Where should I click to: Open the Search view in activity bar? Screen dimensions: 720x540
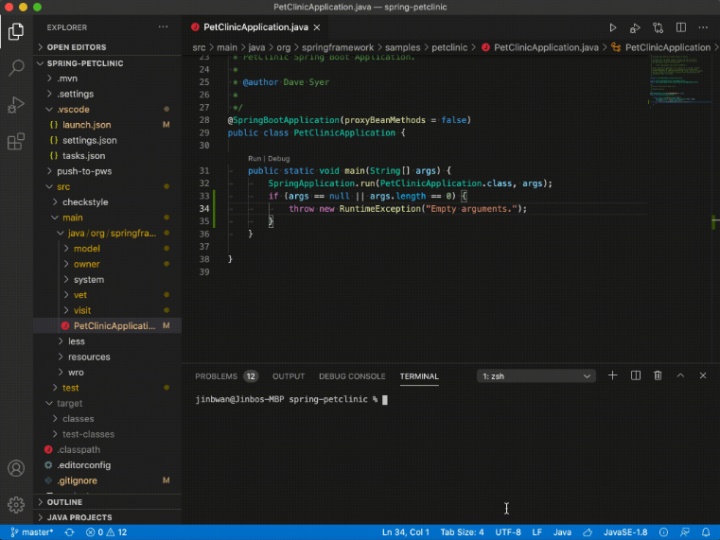16,68
